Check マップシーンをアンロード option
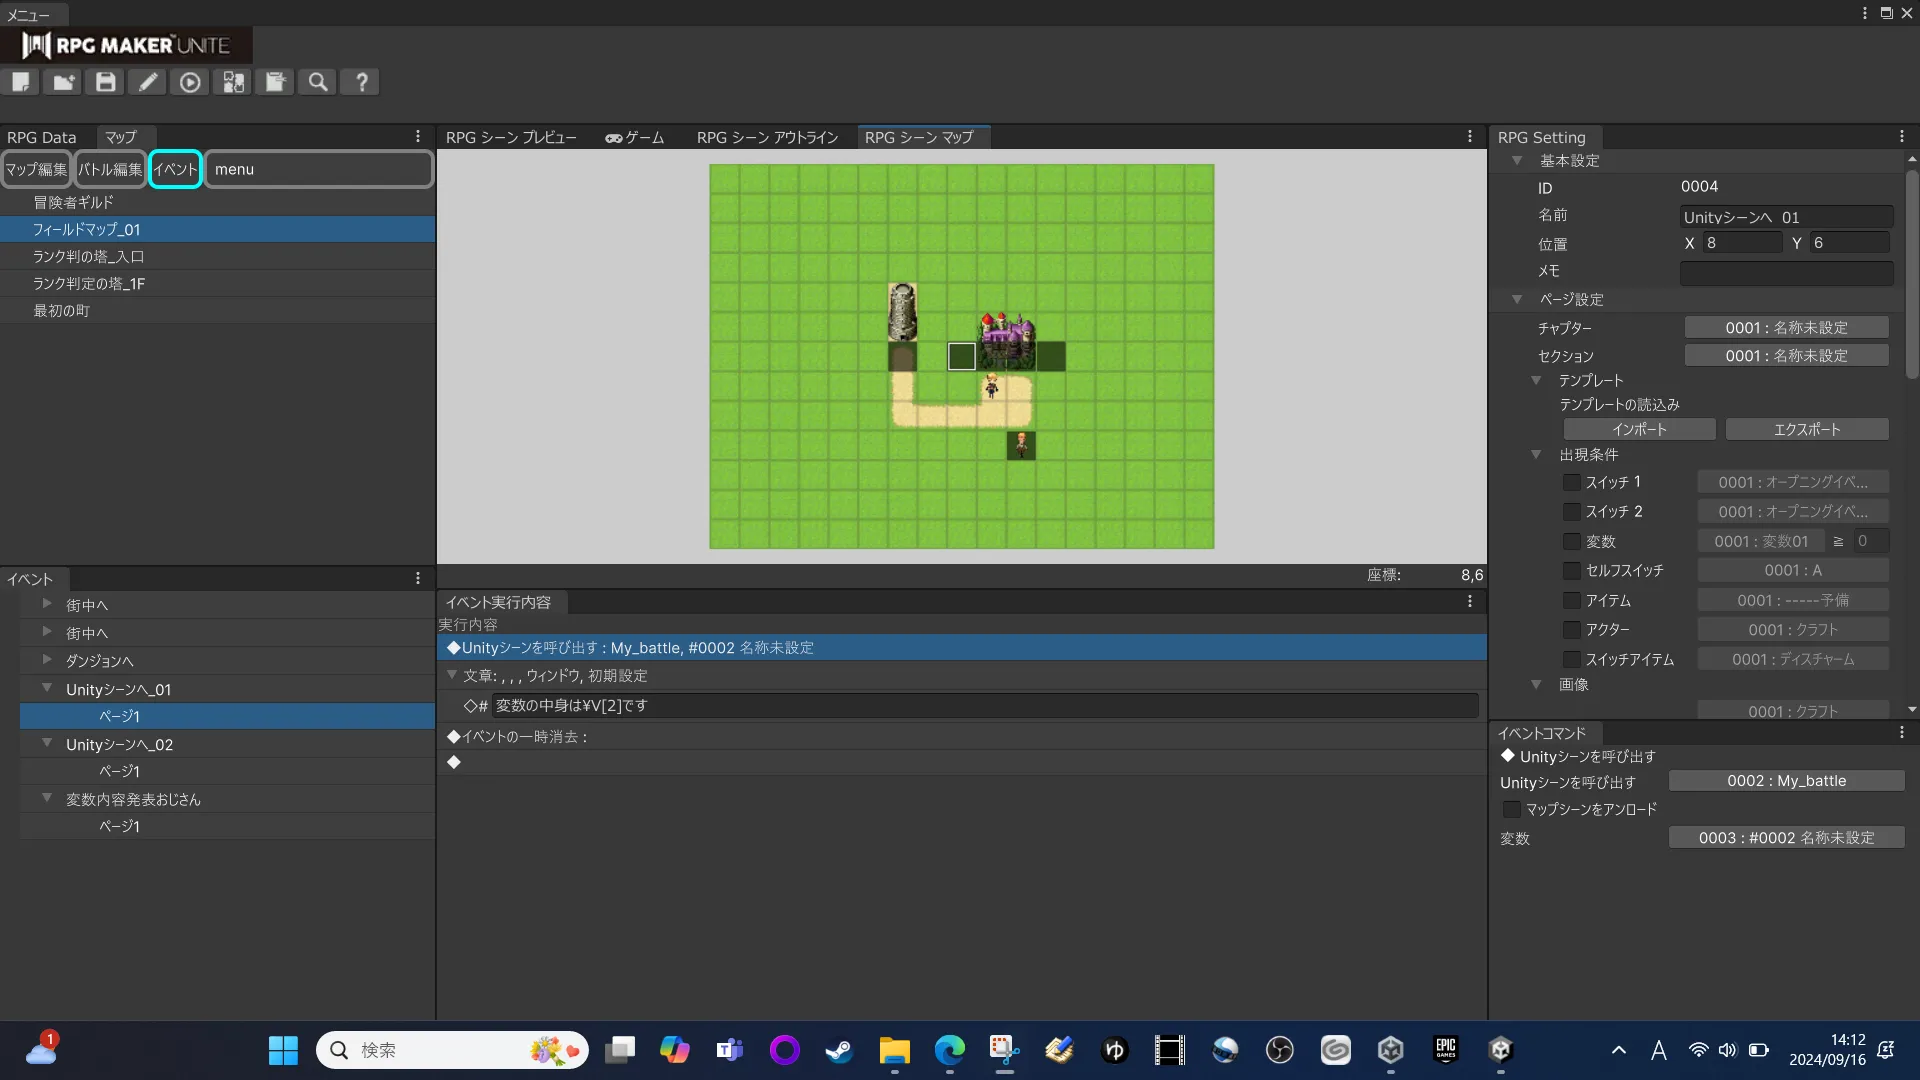This screenshot has width=1920, height=1080. pyautogui.click(x=1512, y=809)
